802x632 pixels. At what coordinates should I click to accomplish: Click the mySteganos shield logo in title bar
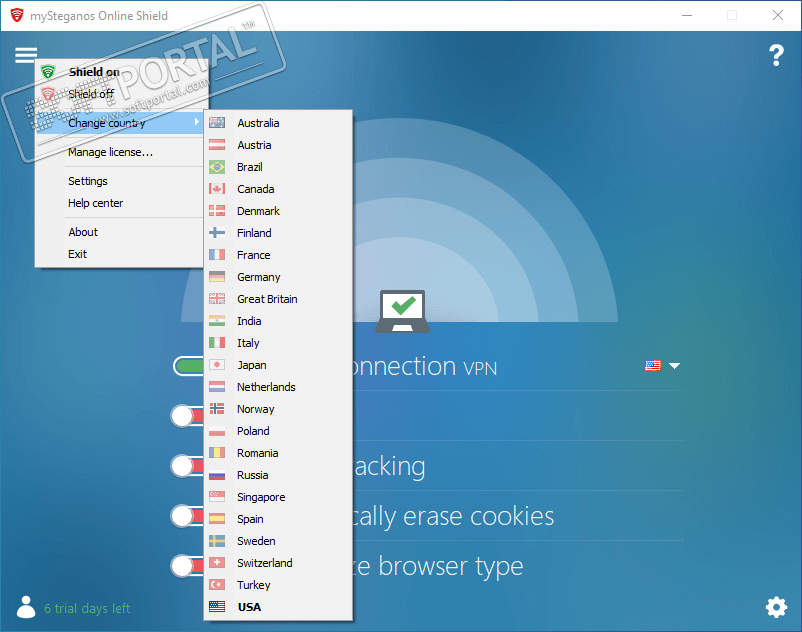(x=17, y=15)
